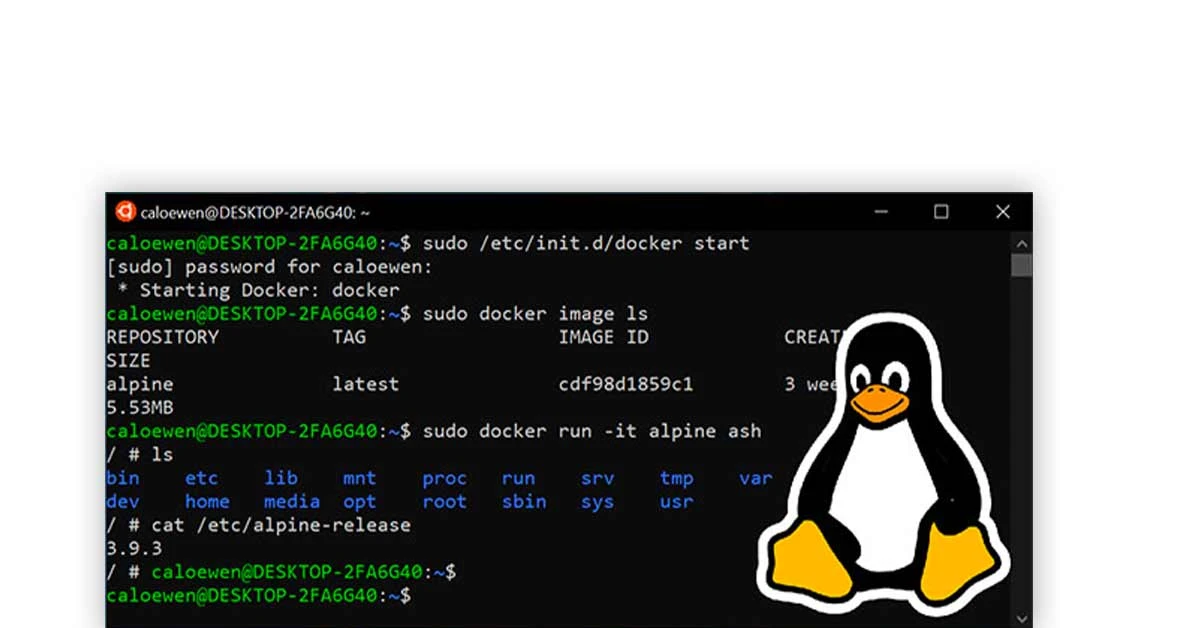
Task: Select the blue 'bin' directory name
Action: pos(122,479)
